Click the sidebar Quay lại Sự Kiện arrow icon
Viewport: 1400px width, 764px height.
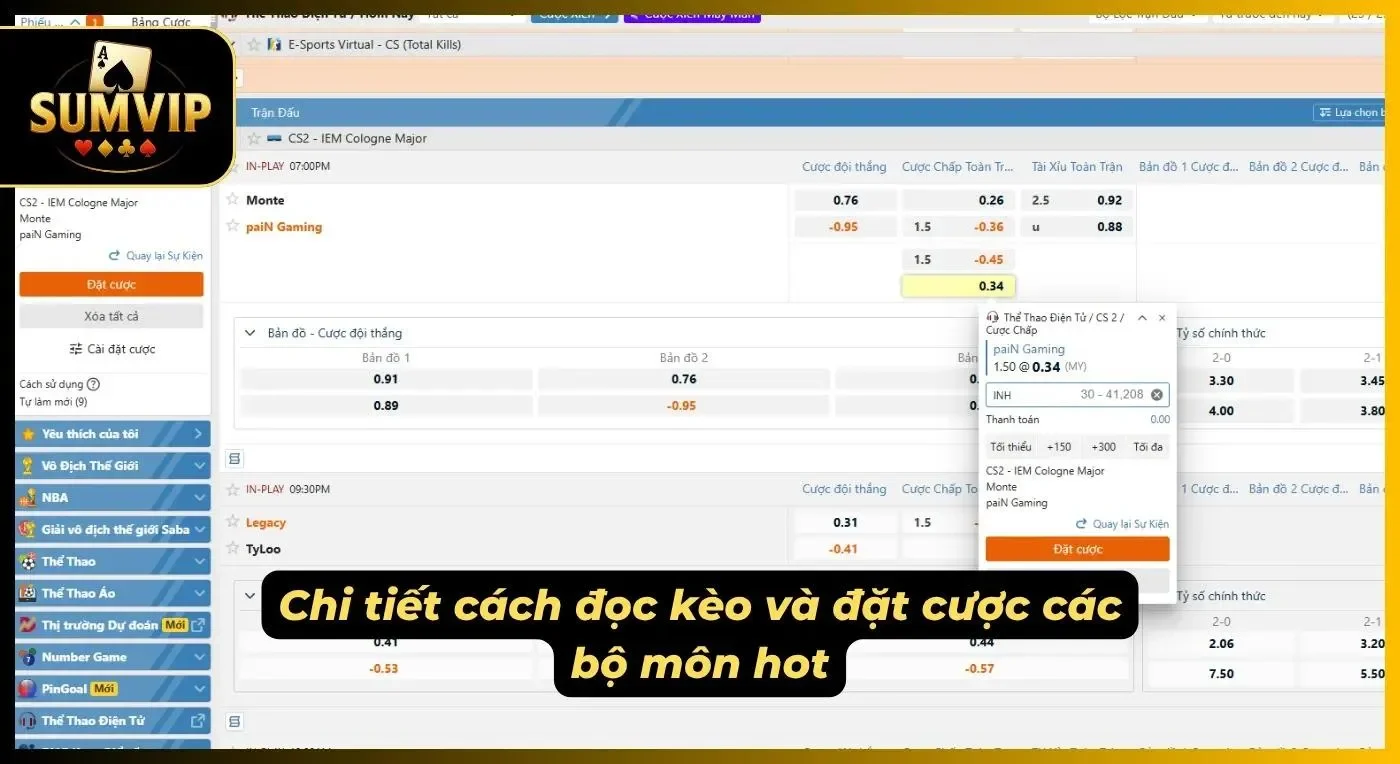point(114,256)
